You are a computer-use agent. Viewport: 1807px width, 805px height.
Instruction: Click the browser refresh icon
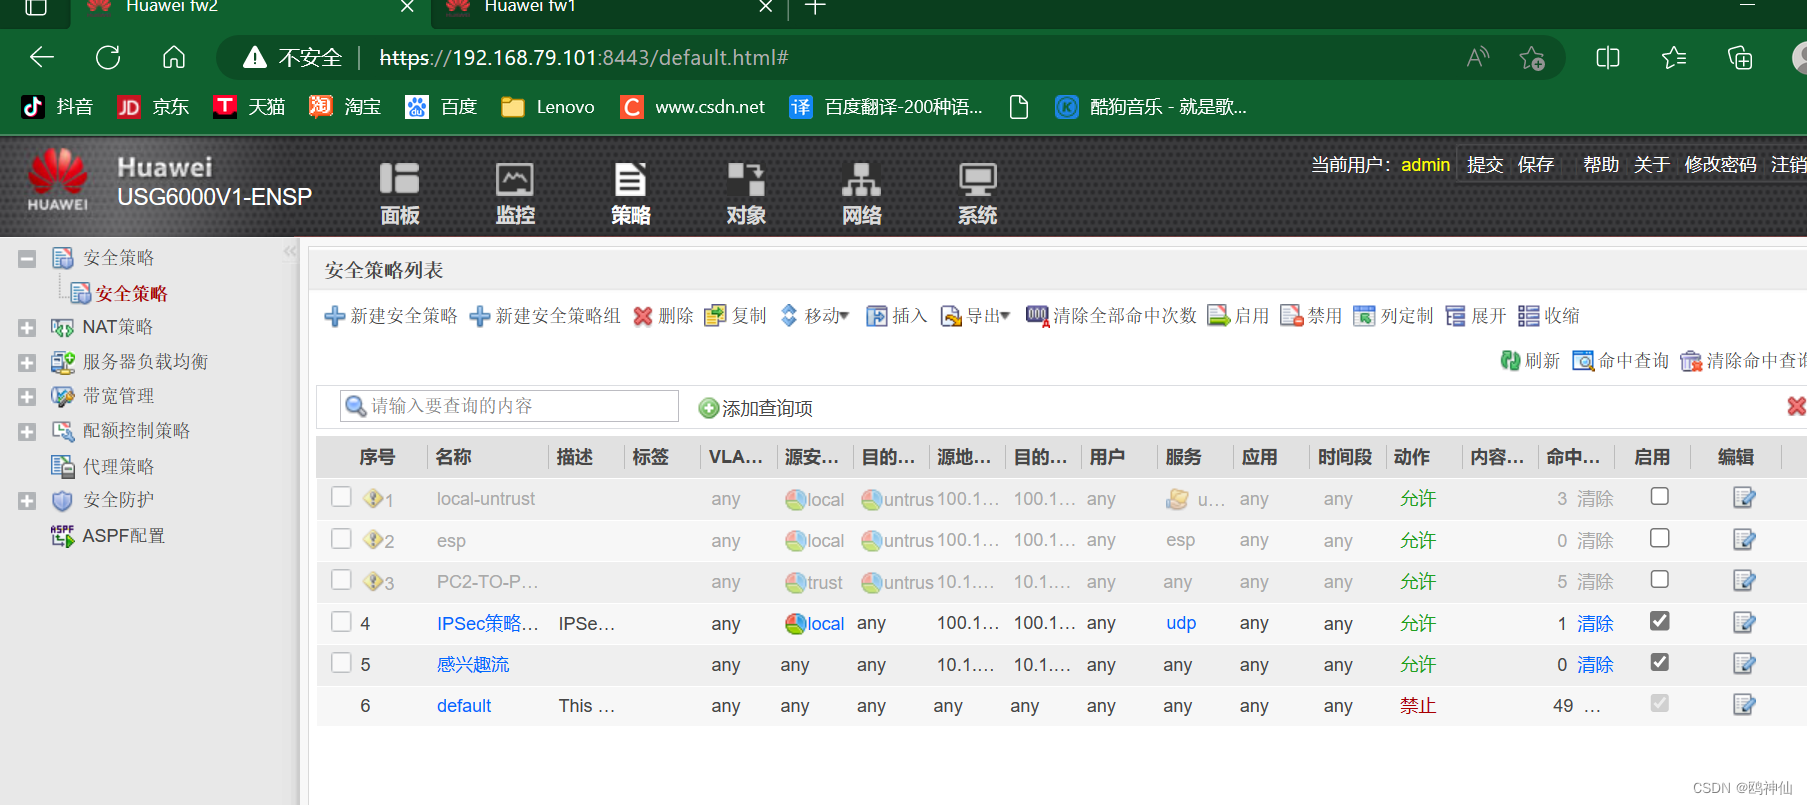pyautogui.click(x=108, y=58)
